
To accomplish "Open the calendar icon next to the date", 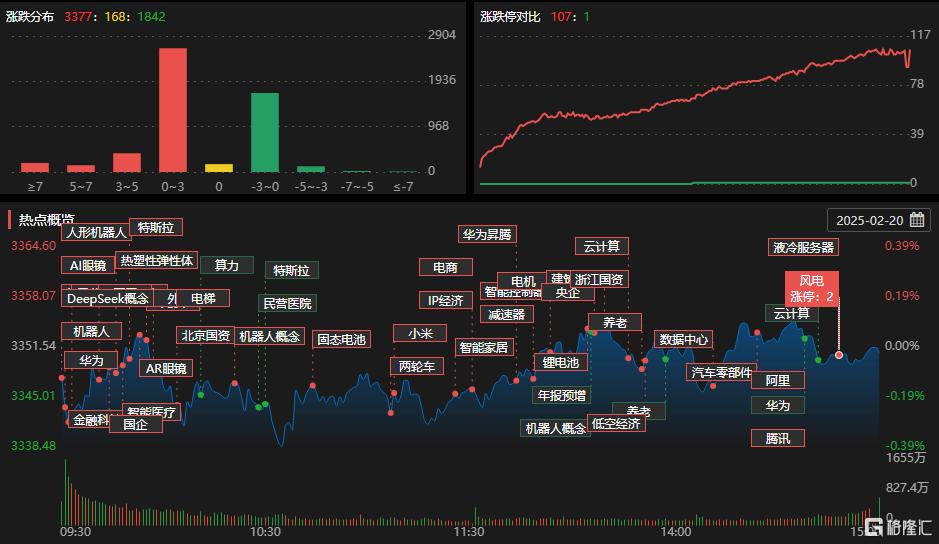I will click(x=917, y=220).
